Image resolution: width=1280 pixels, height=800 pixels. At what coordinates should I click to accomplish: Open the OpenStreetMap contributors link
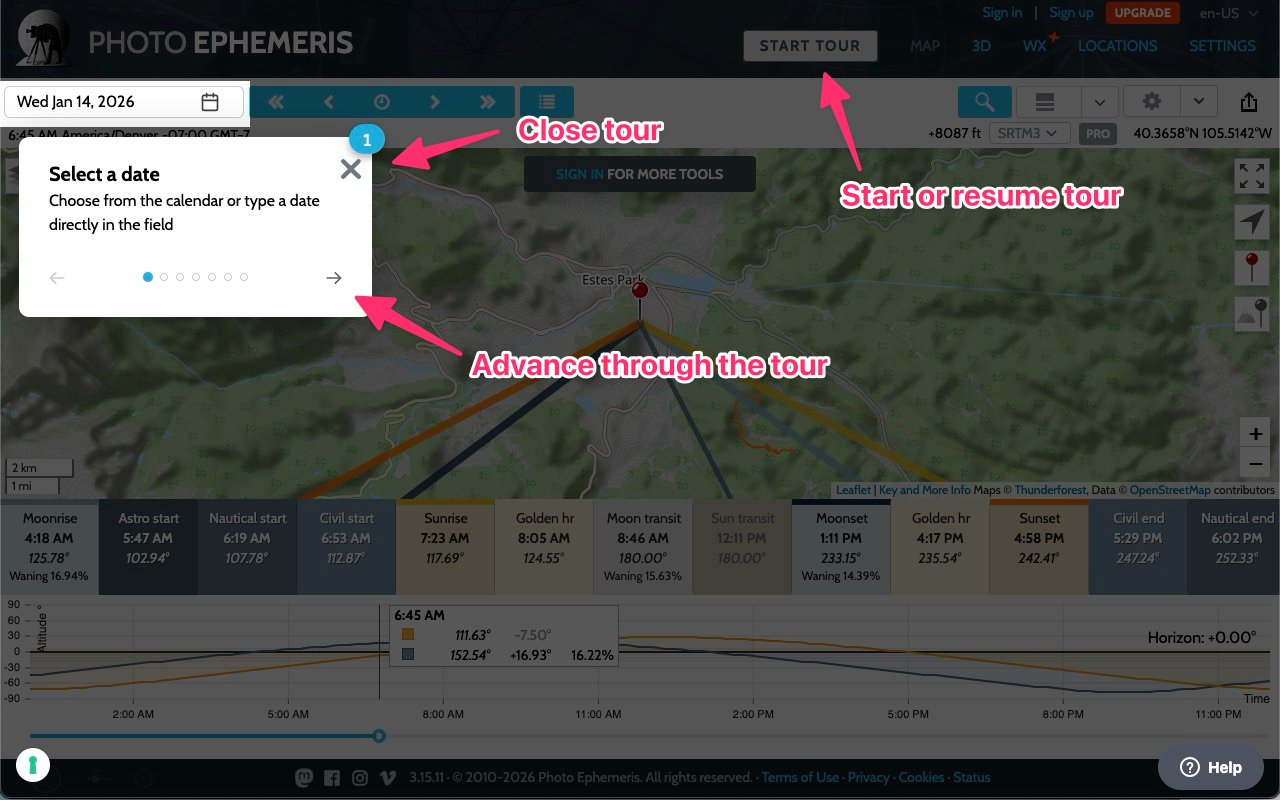click(1170, 490)
